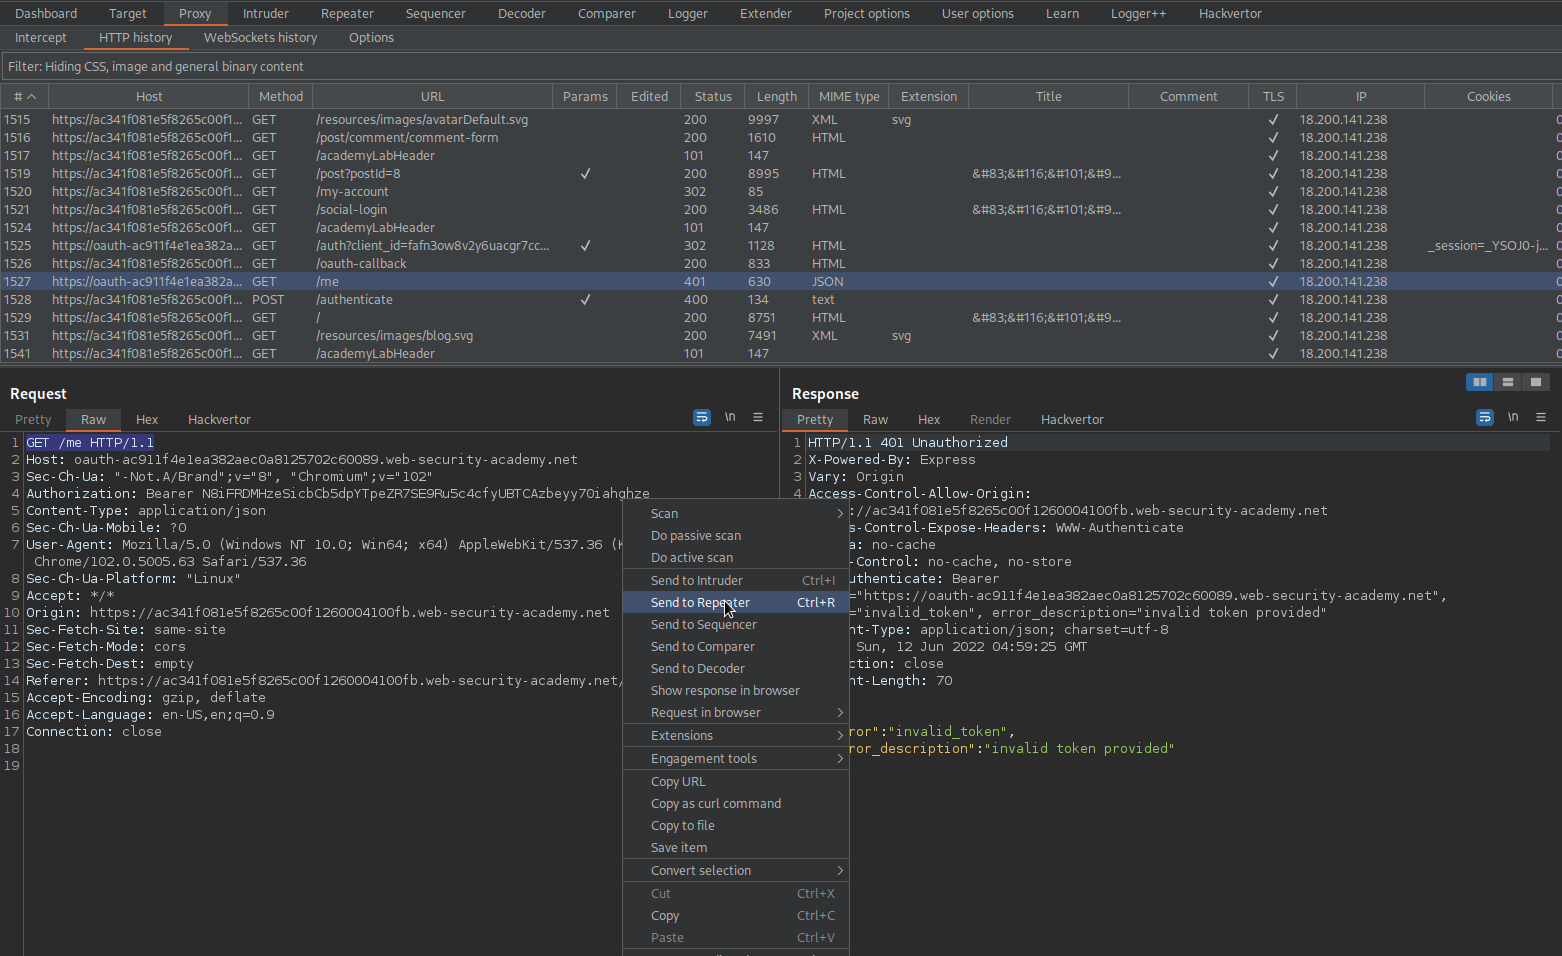Switch Response view to Render
The height and width of the screenshot is (956, 1562).
tap(990, 419)
